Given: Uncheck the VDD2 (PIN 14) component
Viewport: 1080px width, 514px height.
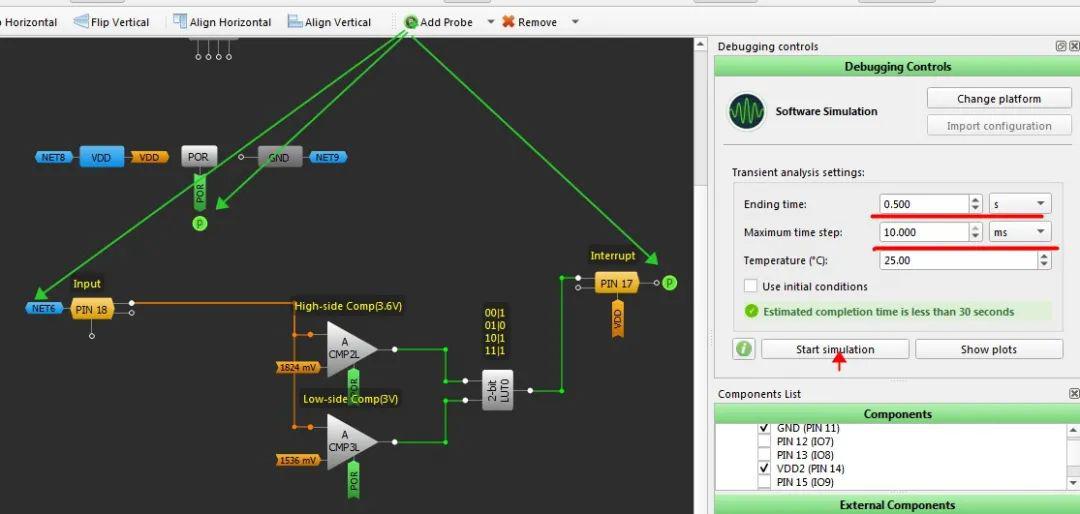Looking at the screenshot, I should (764, 469).
